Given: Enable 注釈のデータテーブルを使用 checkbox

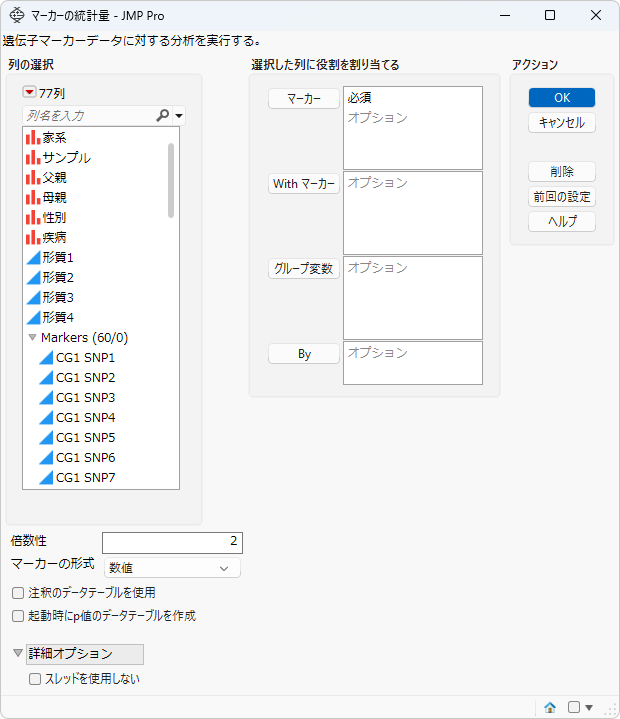Looking at the screenshot, I should (x=18, y=593).
